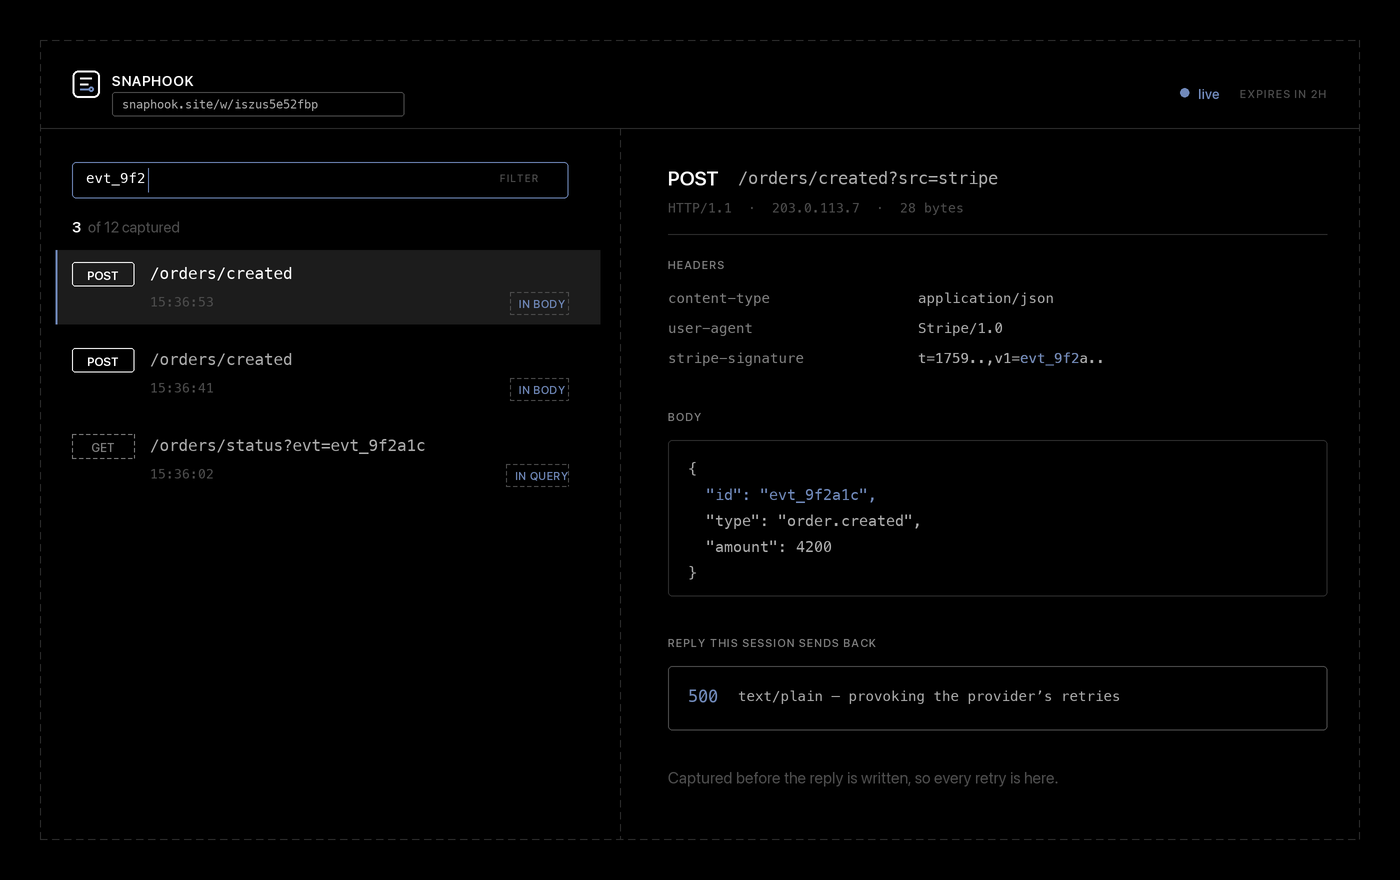
Task: Click the 203.0.113.7 source IP
Action: coord(815,208)
